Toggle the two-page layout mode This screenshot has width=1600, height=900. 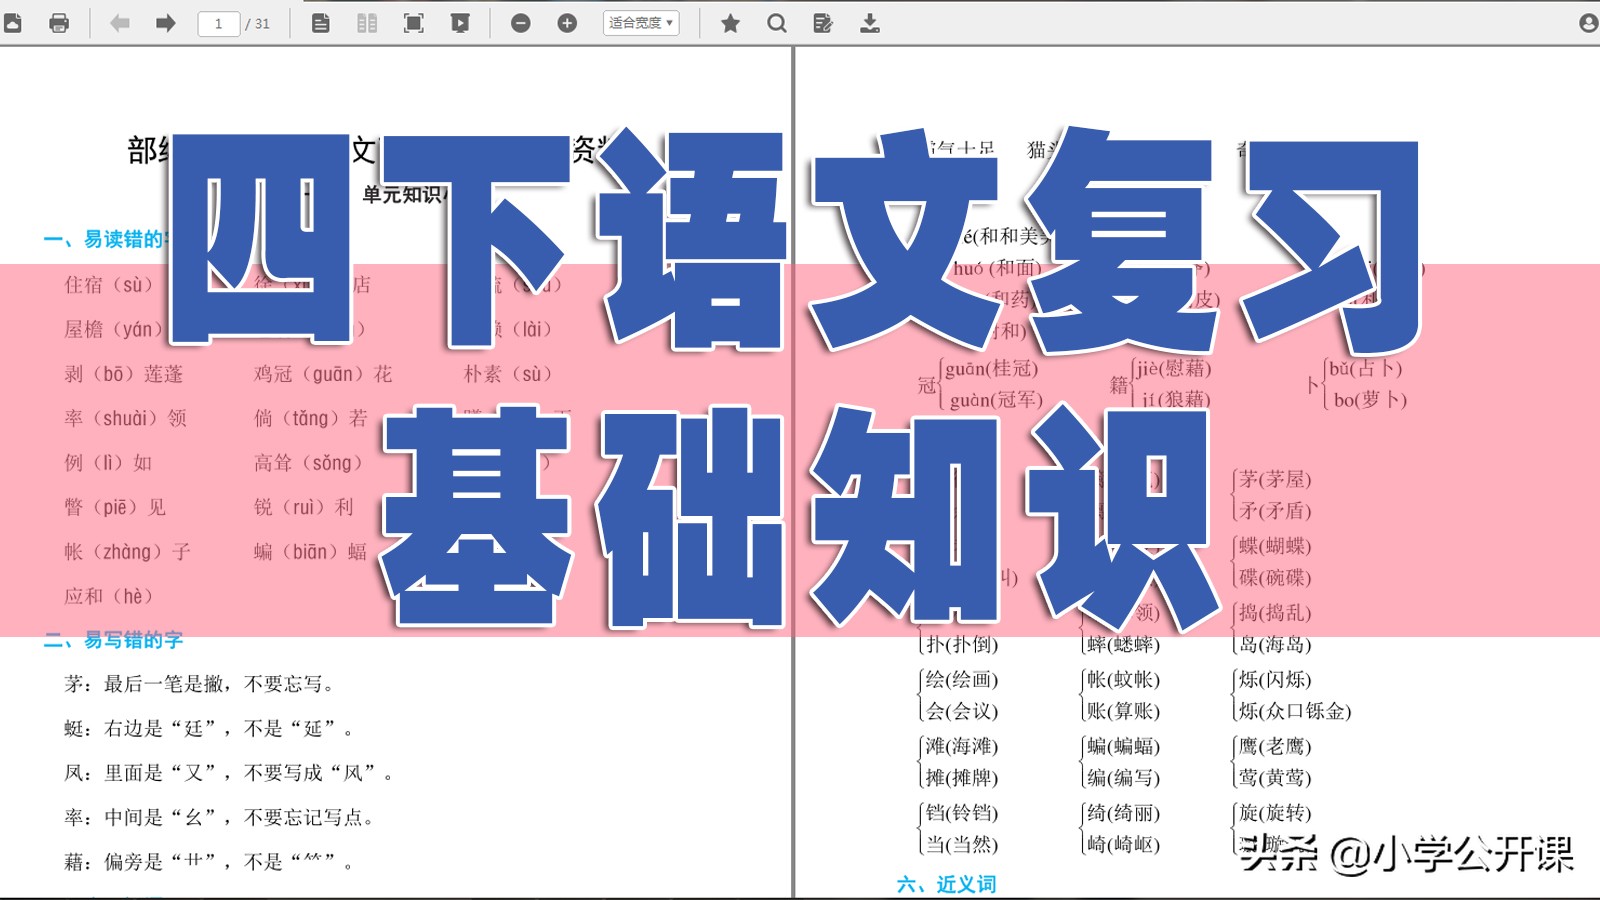(367, 22)
